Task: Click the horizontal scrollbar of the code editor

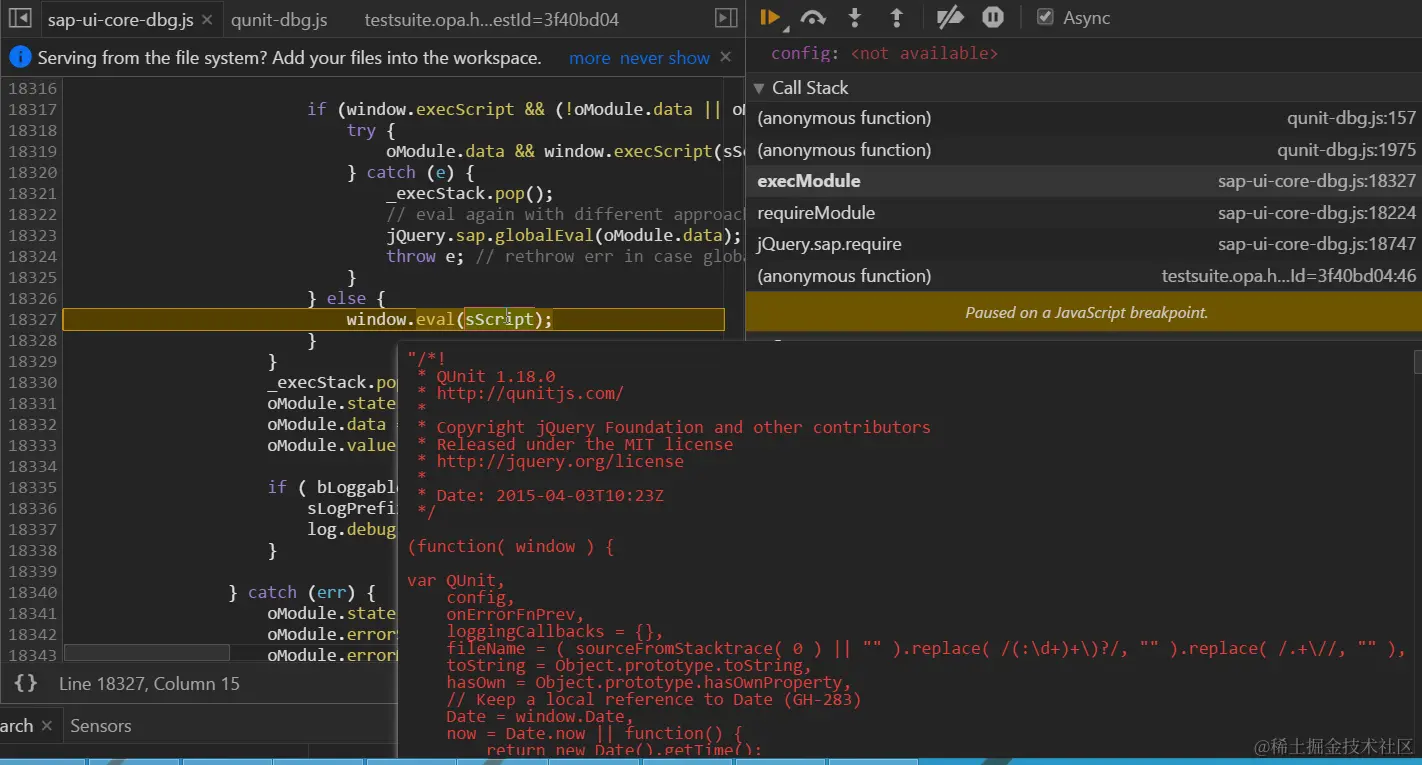Action: click(x=148, y=652)
